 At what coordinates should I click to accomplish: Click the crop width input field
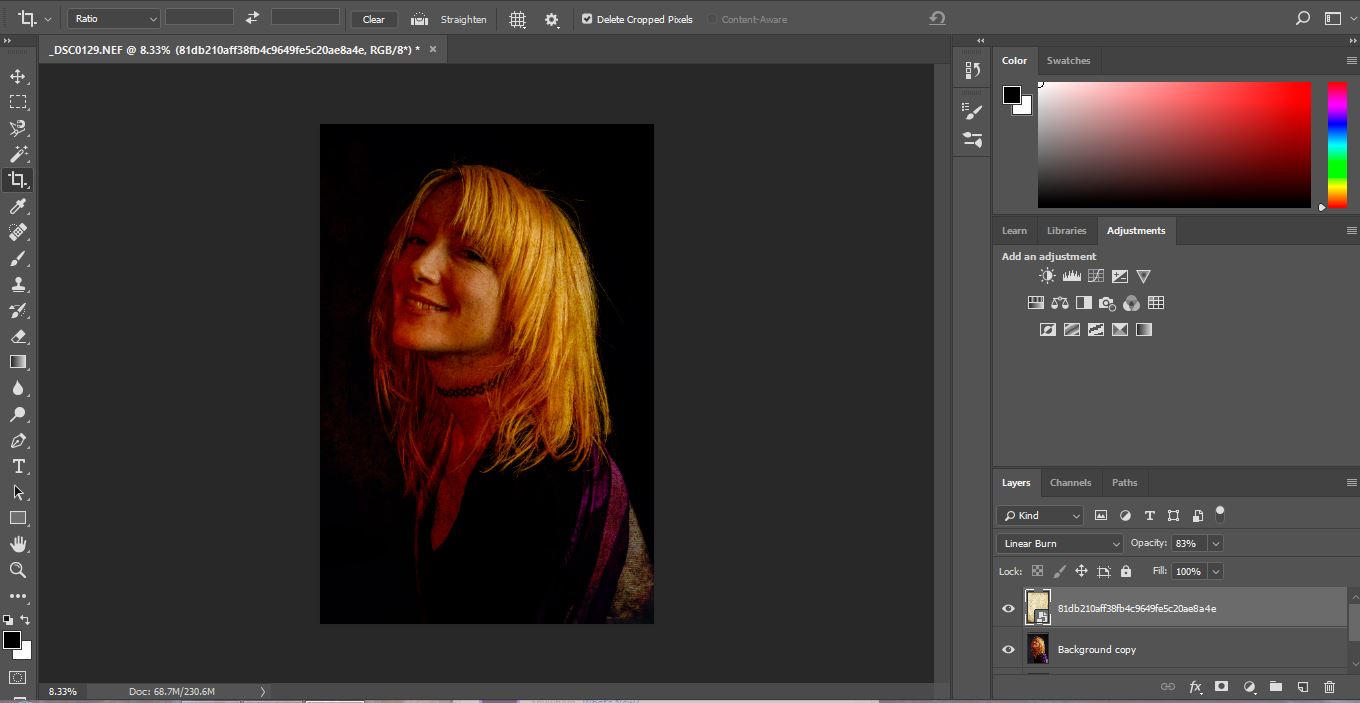[x=199, y=18]
